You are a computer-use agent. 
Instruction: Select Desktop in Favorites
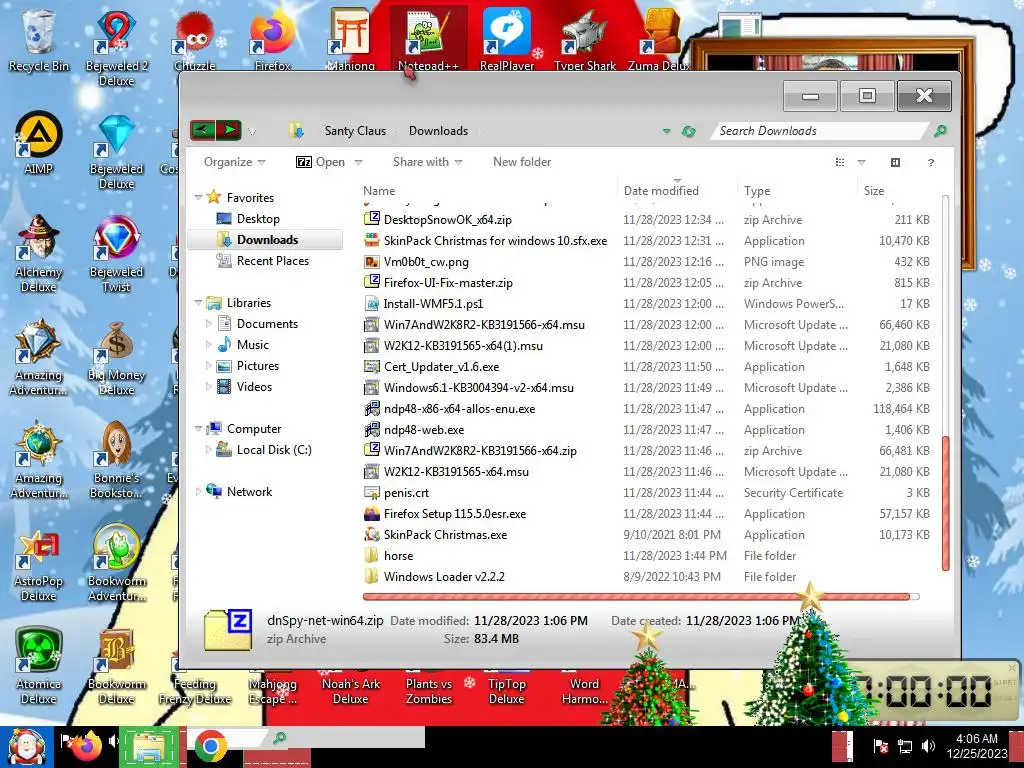tap(258, 219)
